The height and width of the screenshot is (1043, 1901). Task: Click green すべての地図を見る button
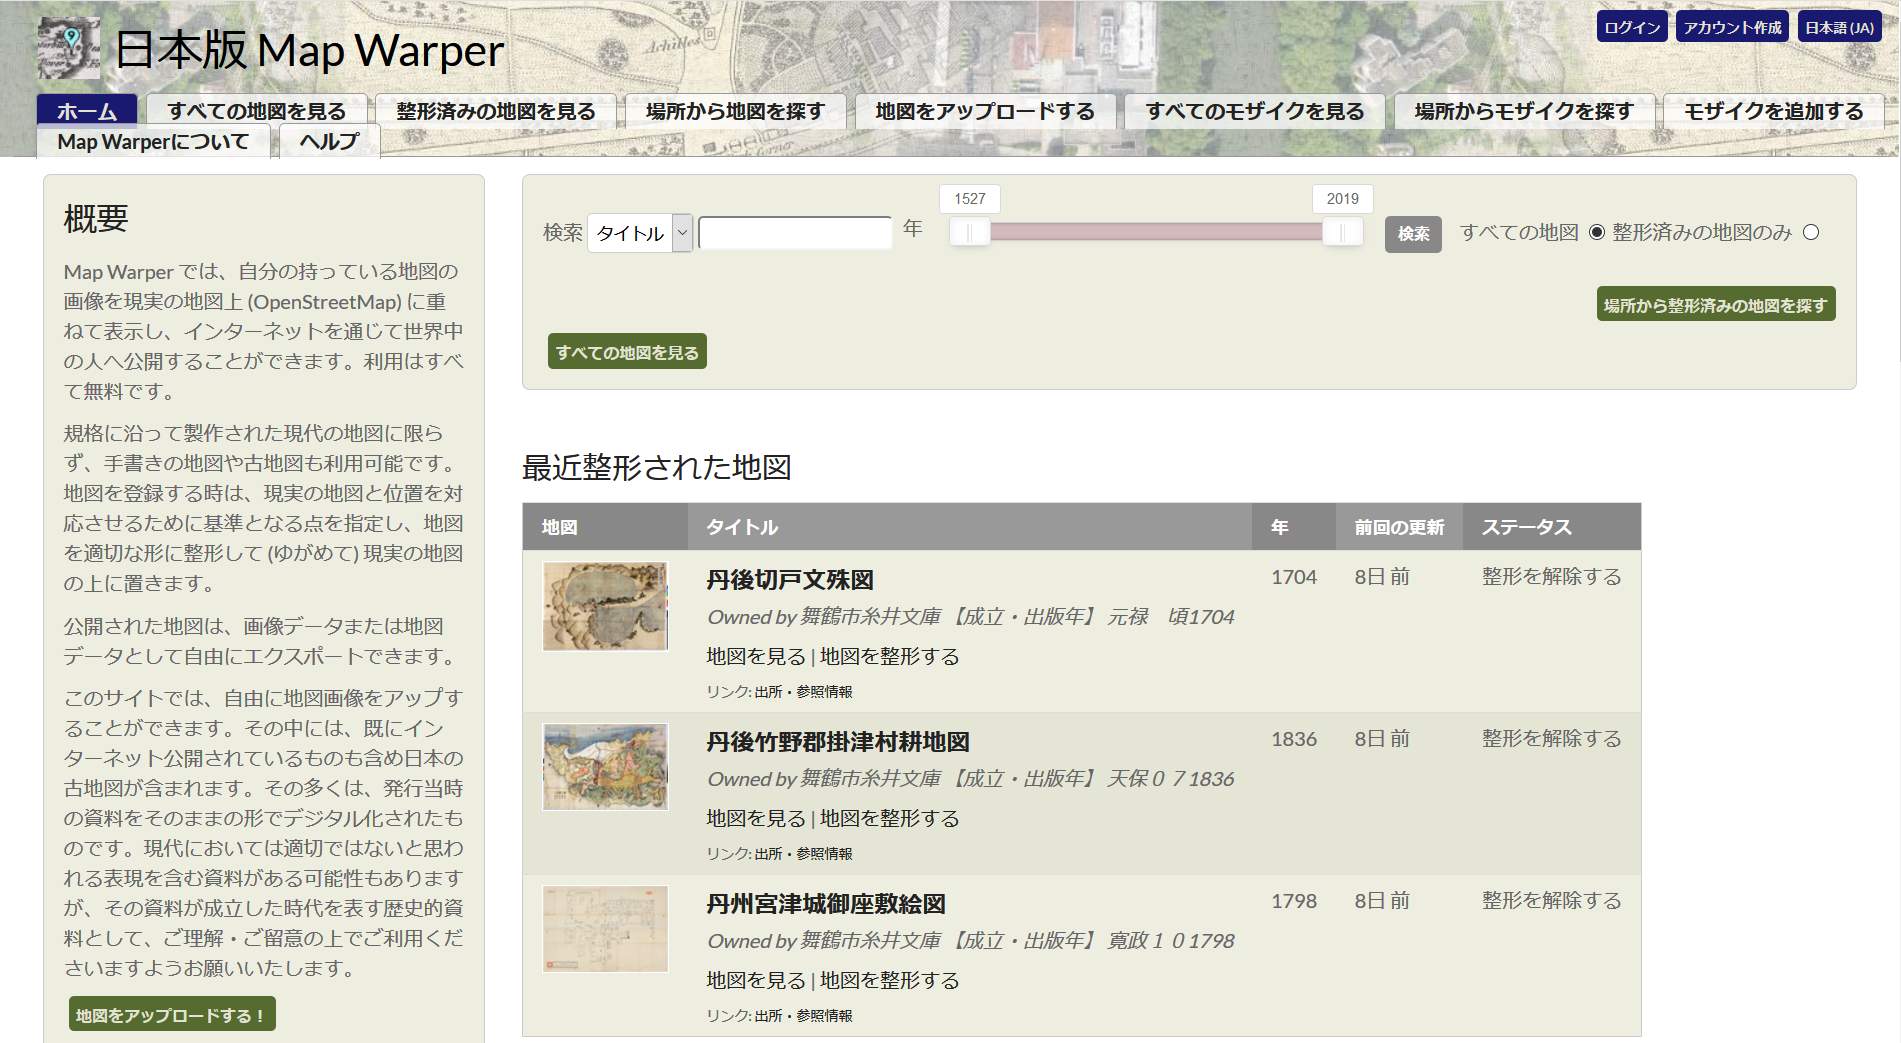coord(627,352)
